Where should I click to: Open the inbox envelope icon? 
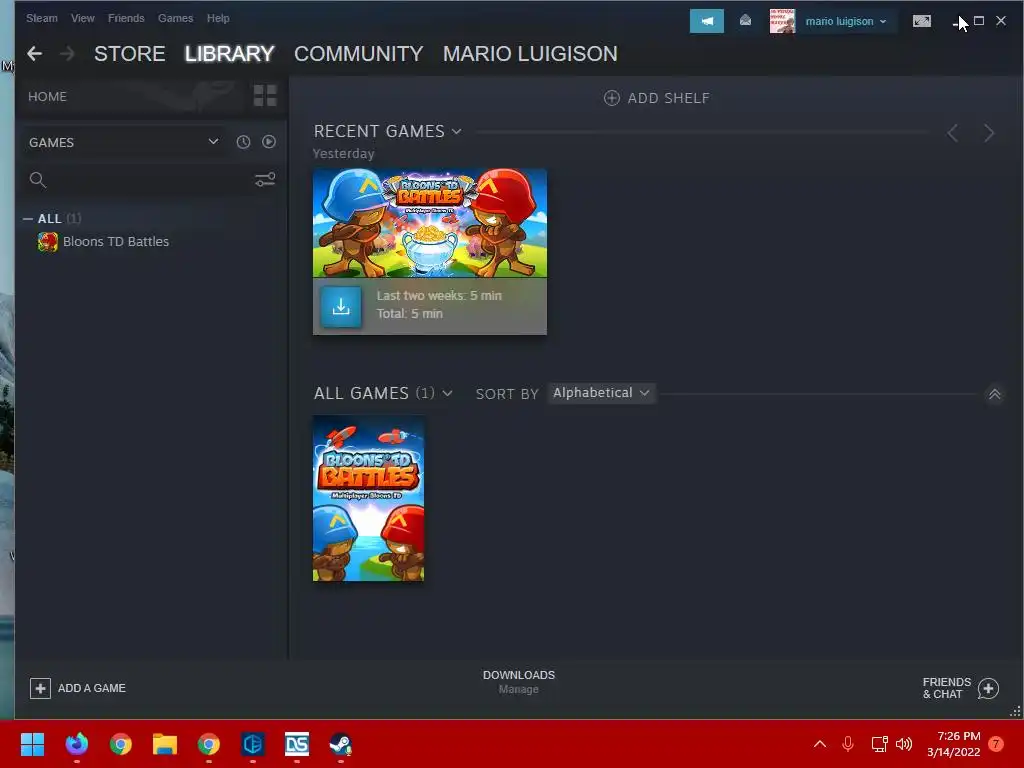point(745,21)
